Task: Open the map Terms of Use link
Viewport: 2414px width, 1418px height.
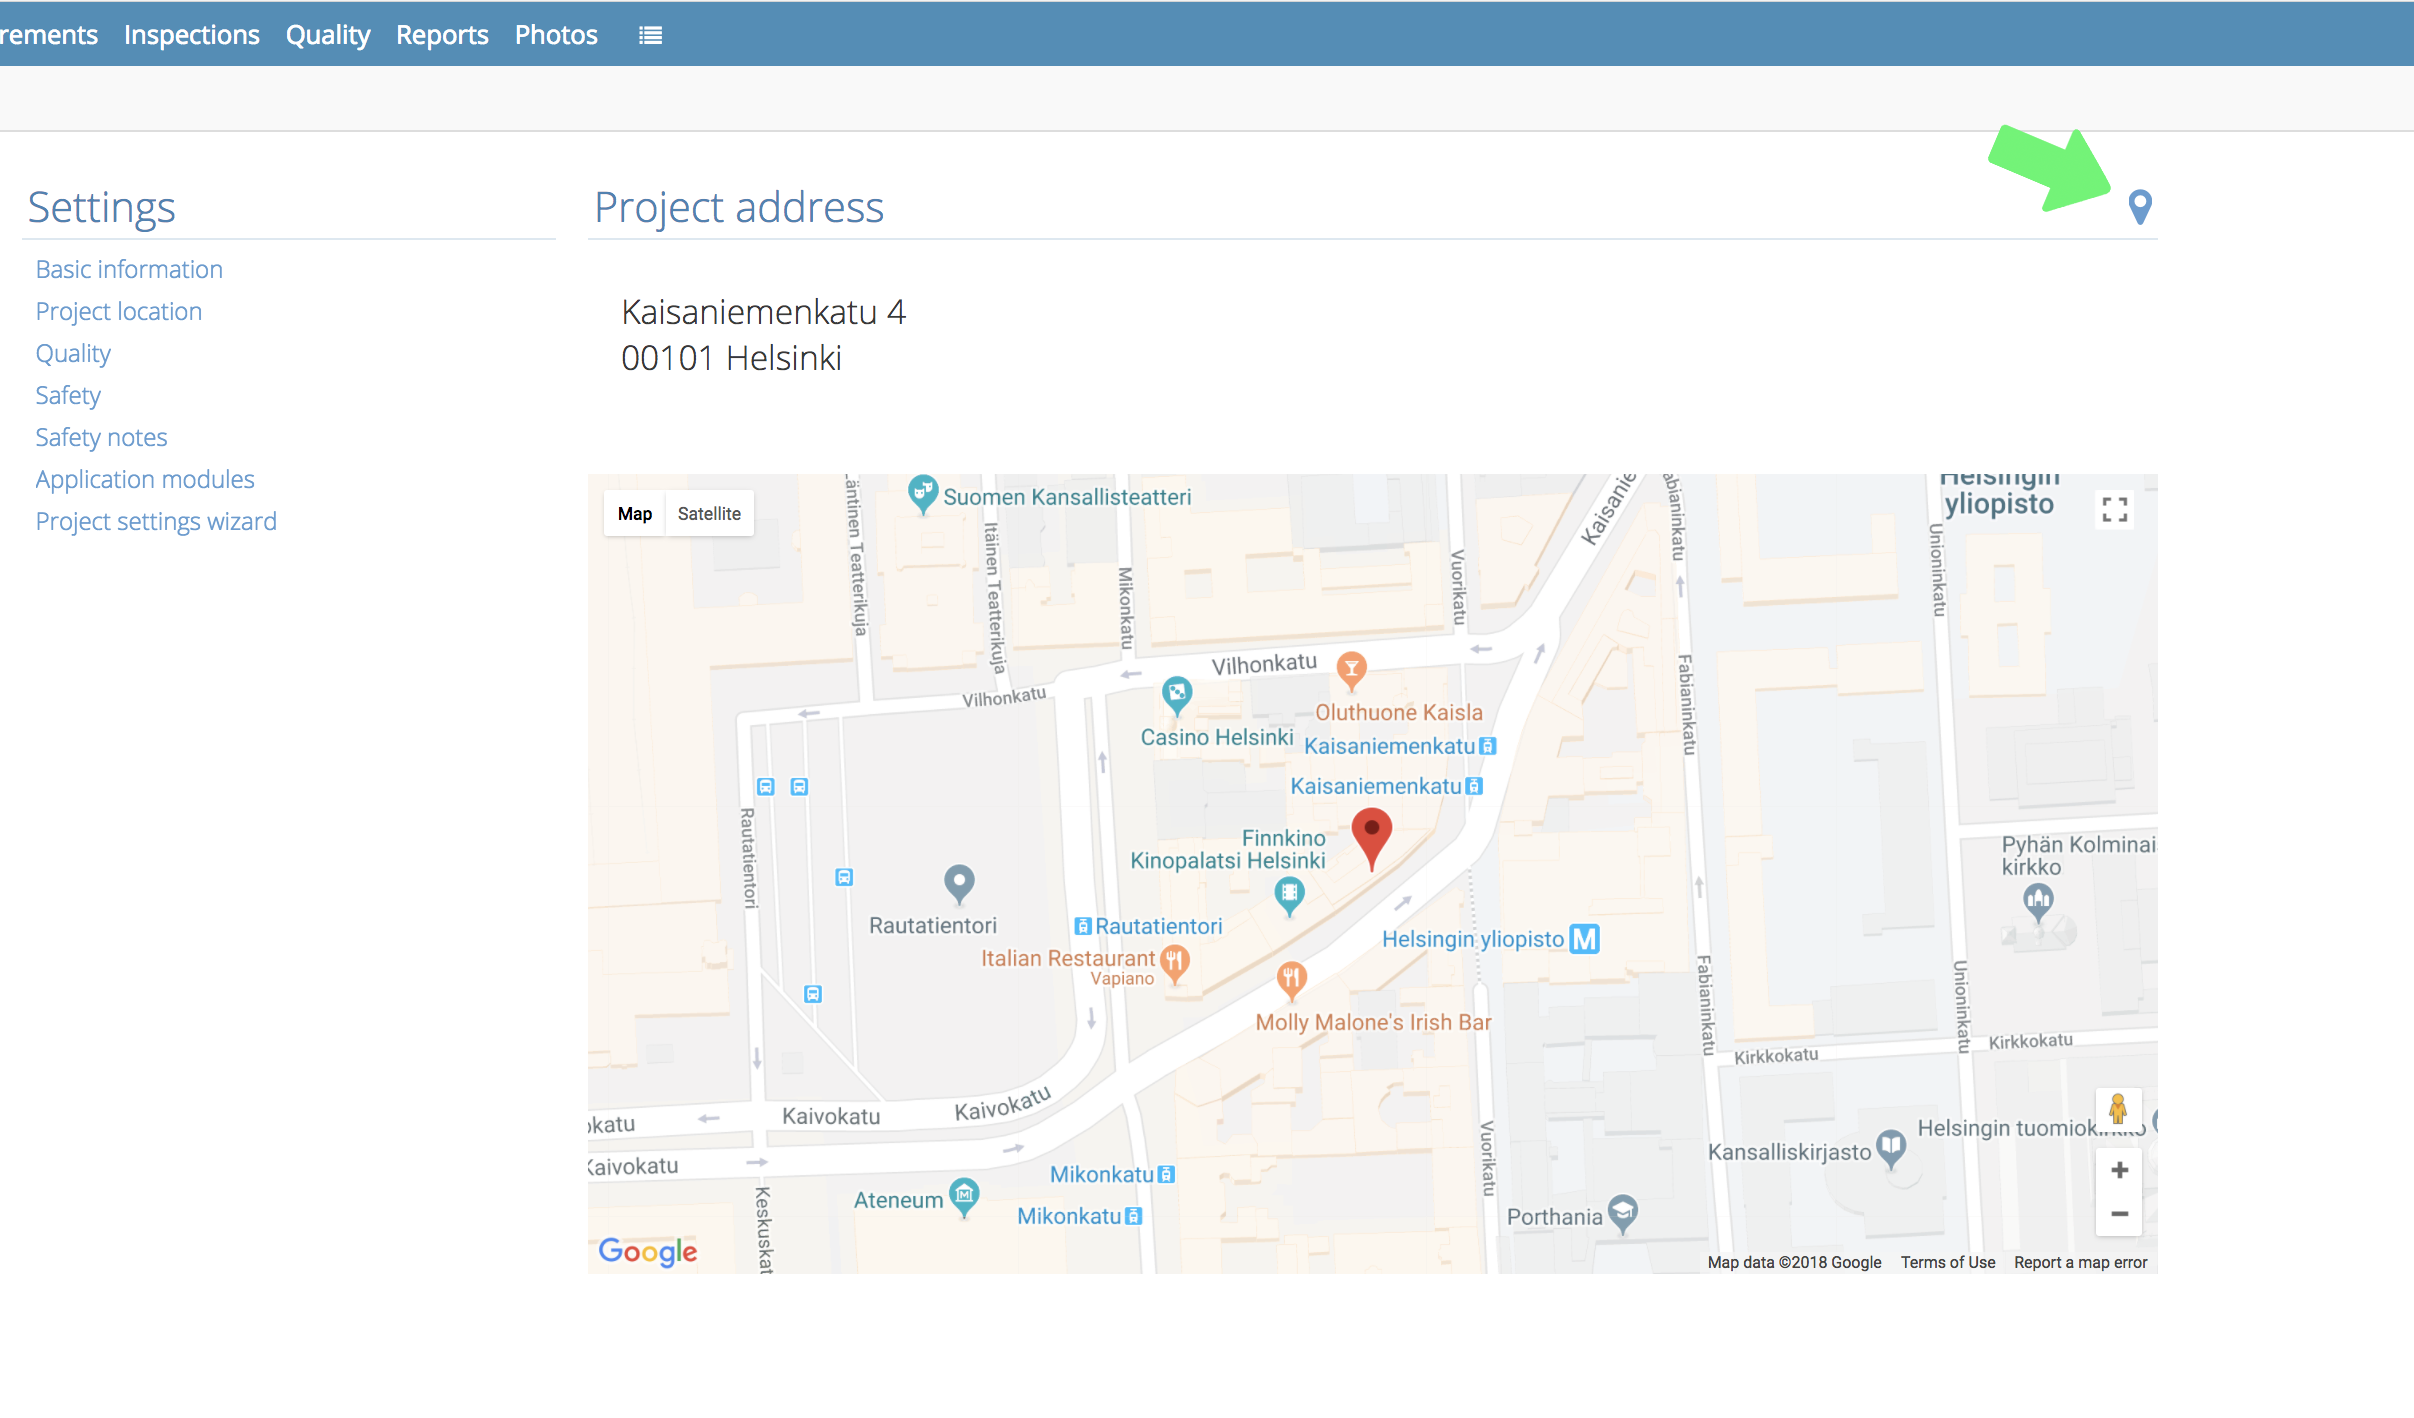Action: click(x=1947, y=1262)
